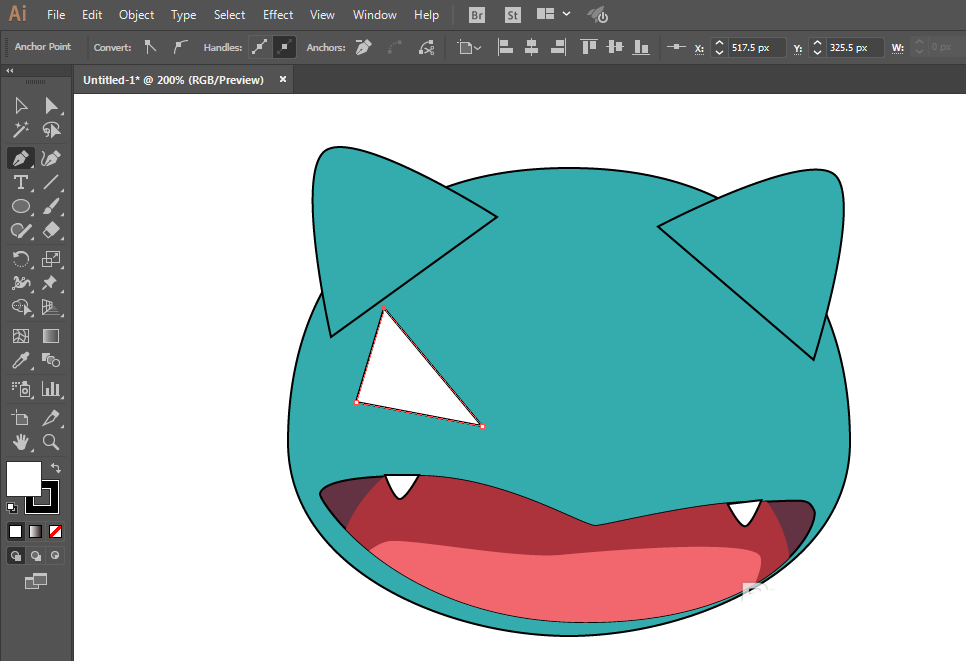Viewport: 966px width, 661px height.
Task: Switch to the Hand tool
Action: click(x=20, y=441)
